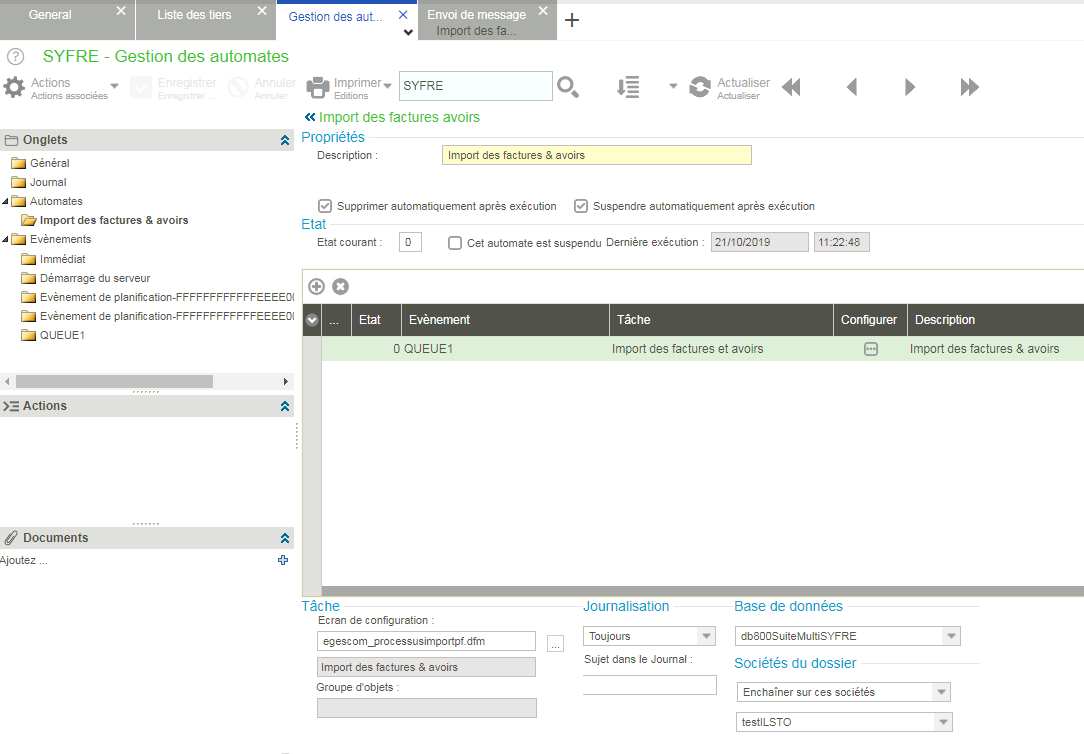
Task: Switch to the Liste des tiers tab
Action: [194, 15]
